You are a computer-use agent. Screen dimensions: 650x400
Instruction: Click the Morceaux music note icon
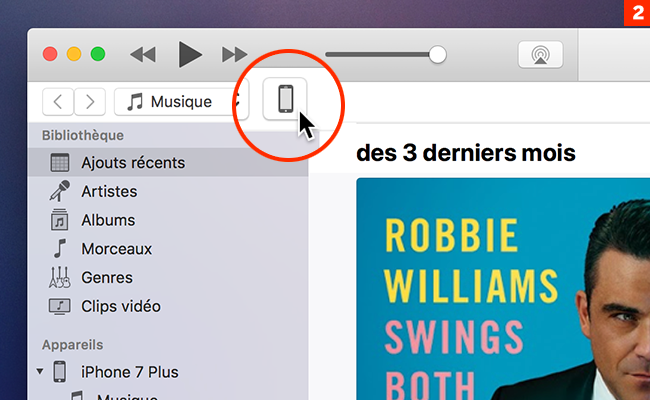60,248
